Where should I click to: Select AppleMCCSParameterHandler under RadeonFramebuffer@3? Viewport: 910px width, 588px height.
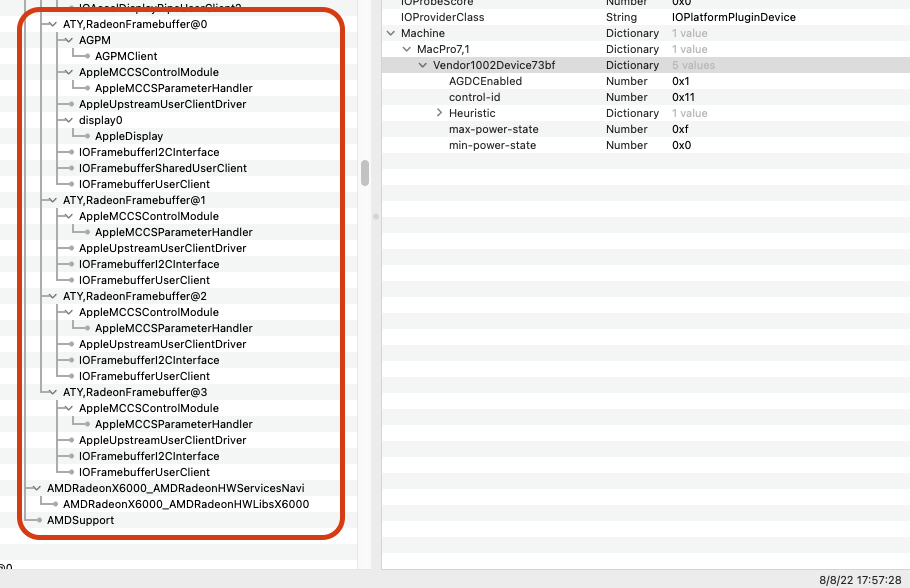(174, 424)
